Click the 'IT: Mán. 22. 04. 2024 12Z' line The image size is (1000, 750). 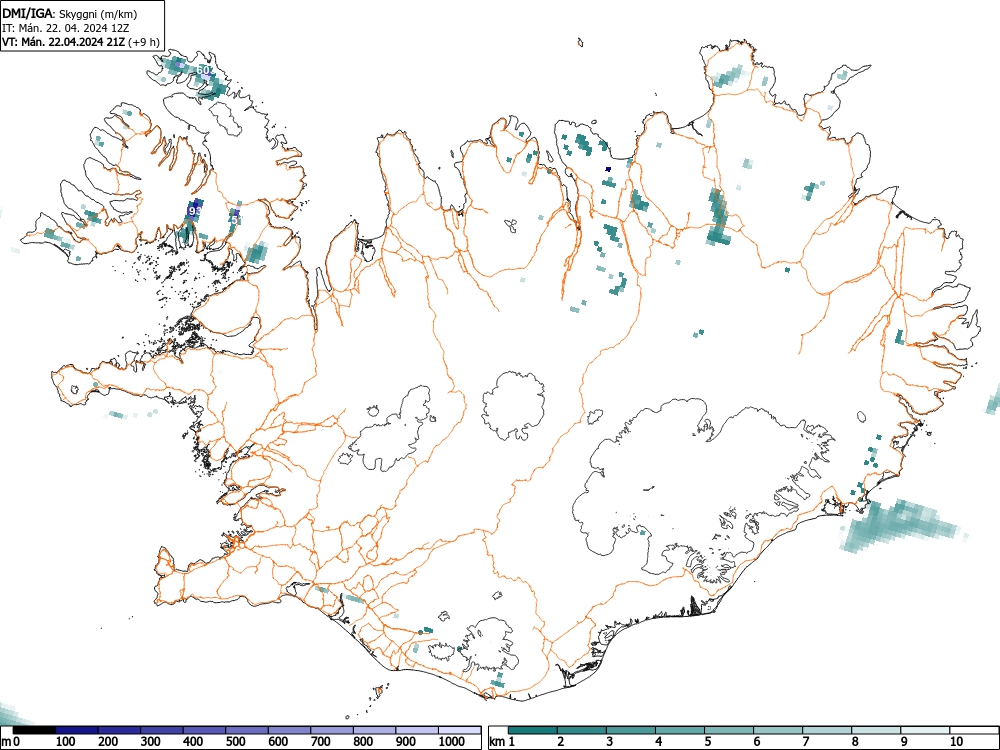[66, 28]
